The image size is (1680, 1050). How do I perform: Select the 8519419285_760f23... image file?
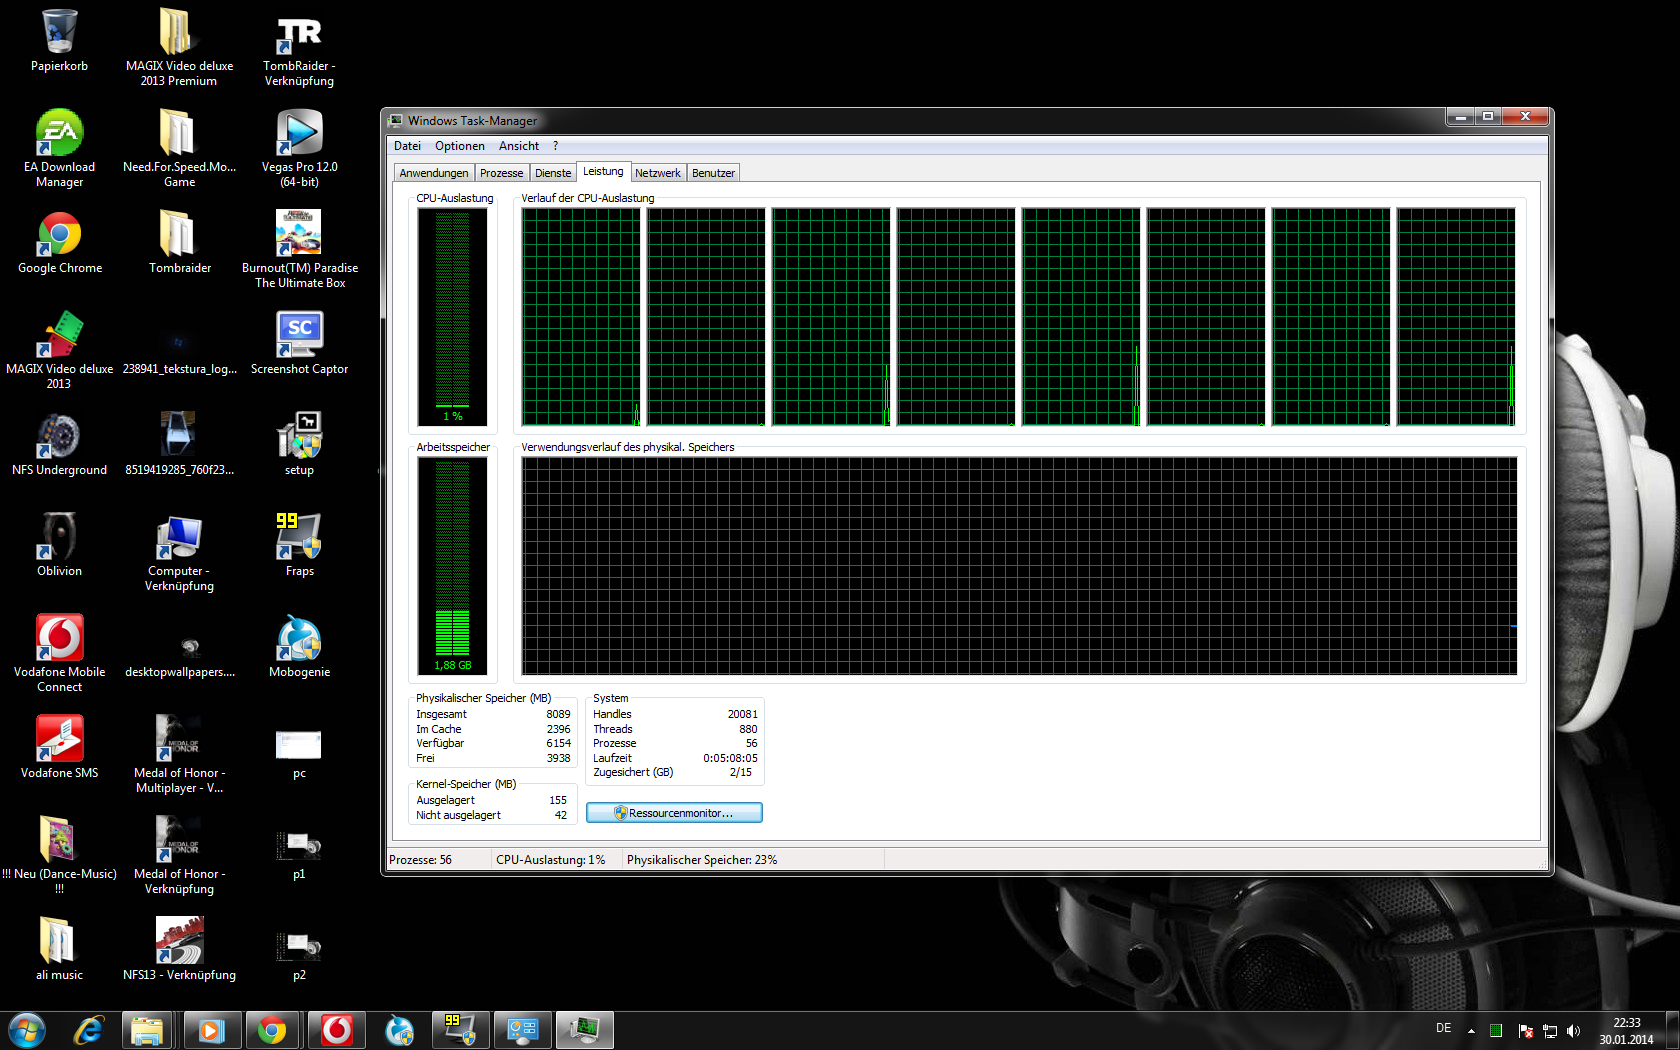pyautogui.click(x=179, y=444)
